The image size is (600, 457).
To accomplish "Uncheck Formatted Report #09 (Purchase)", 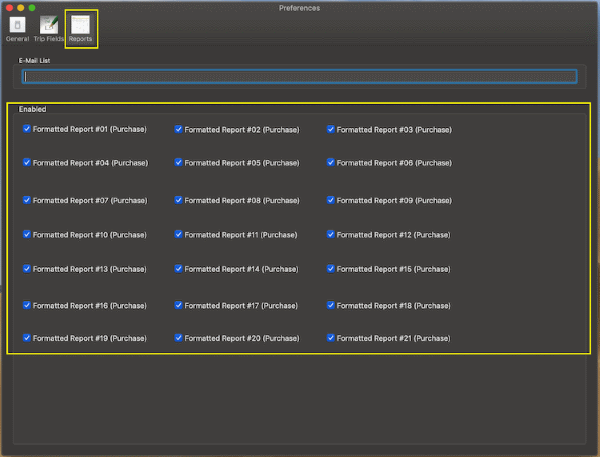I will [331, 200].
